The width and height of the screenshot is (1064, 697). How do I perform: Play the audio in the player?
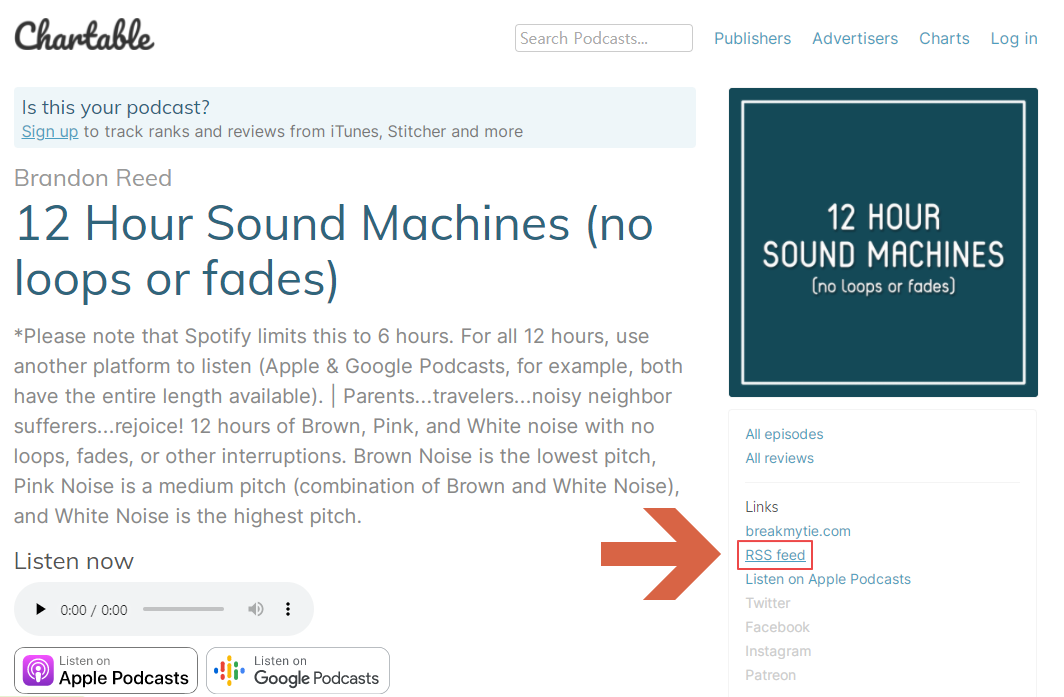coord(40,609)
